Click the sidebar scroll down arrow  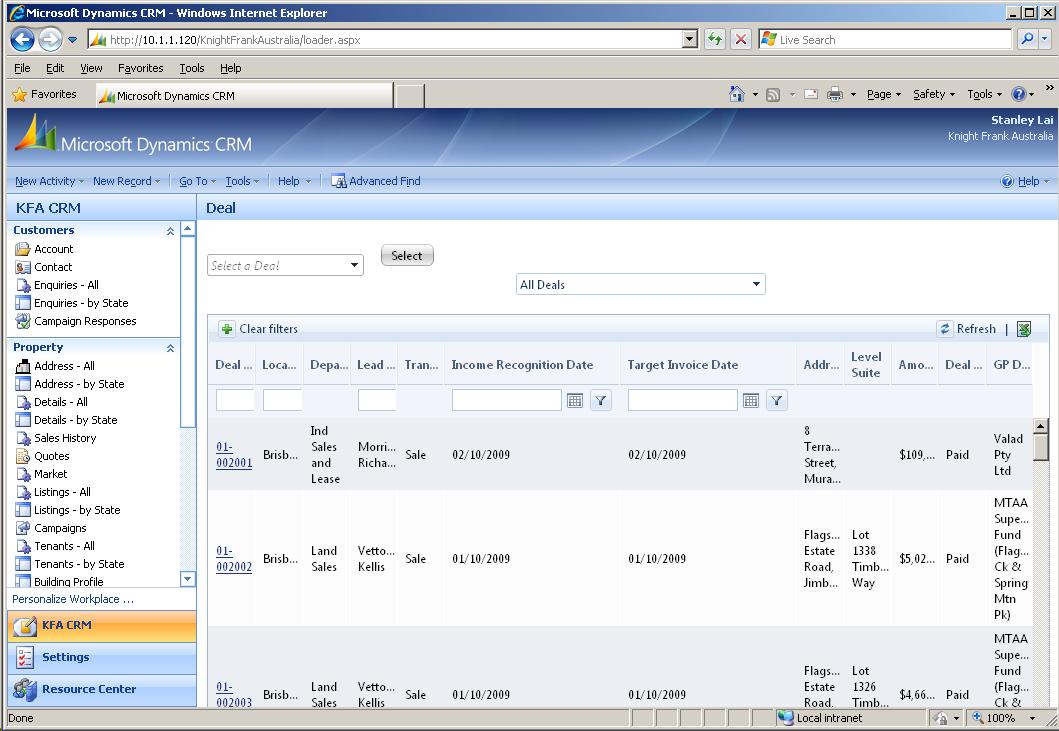click(x=188, y=579)
